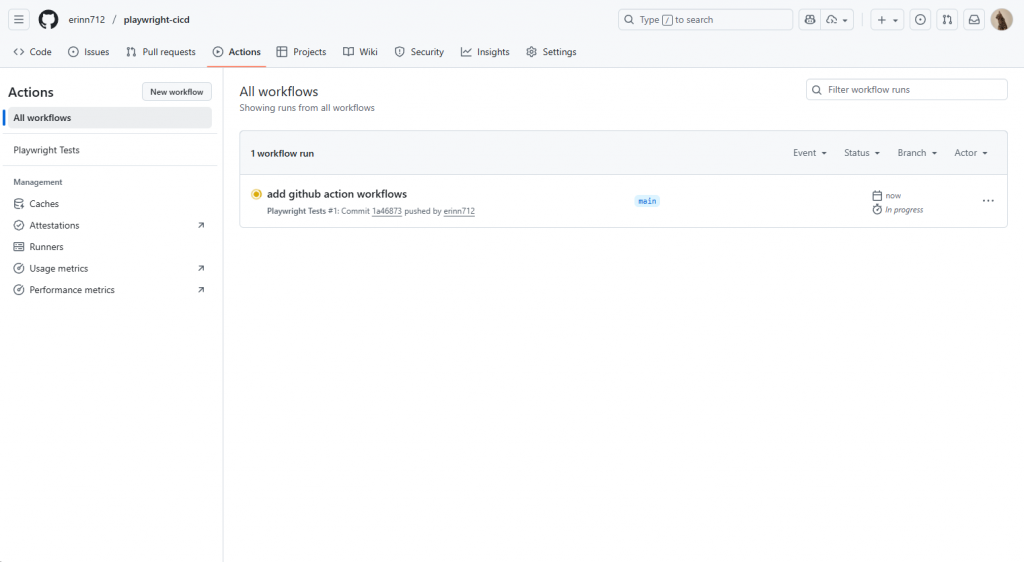Switch to the Code tab
The width and height of the screenshot is (1024, 562).
tap(33, 52)
